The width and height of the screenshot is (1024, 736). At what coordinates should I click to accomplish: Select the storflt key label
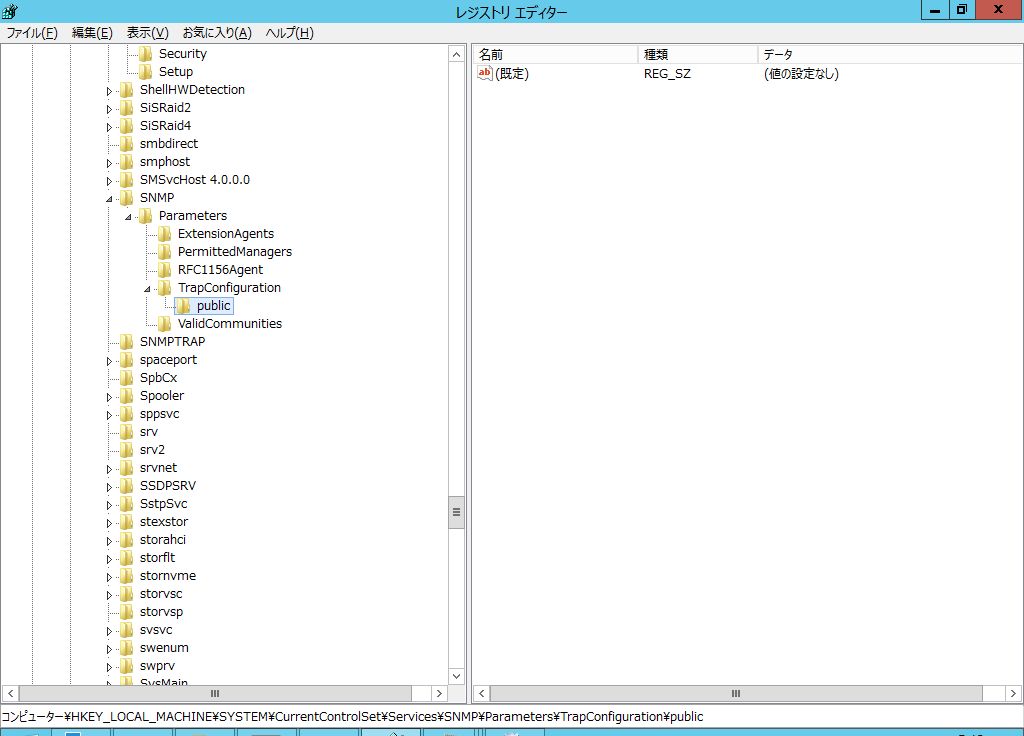(x=157, y=557)
